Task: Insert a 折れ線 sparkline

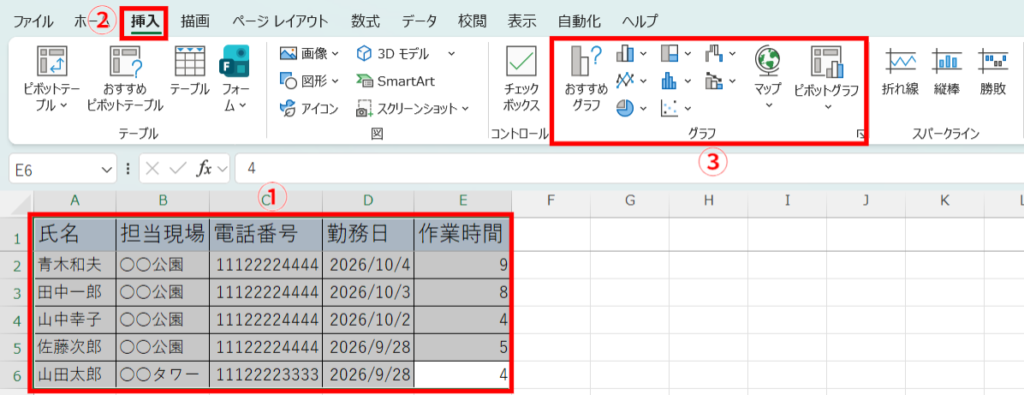Action: tap(900, 73)
